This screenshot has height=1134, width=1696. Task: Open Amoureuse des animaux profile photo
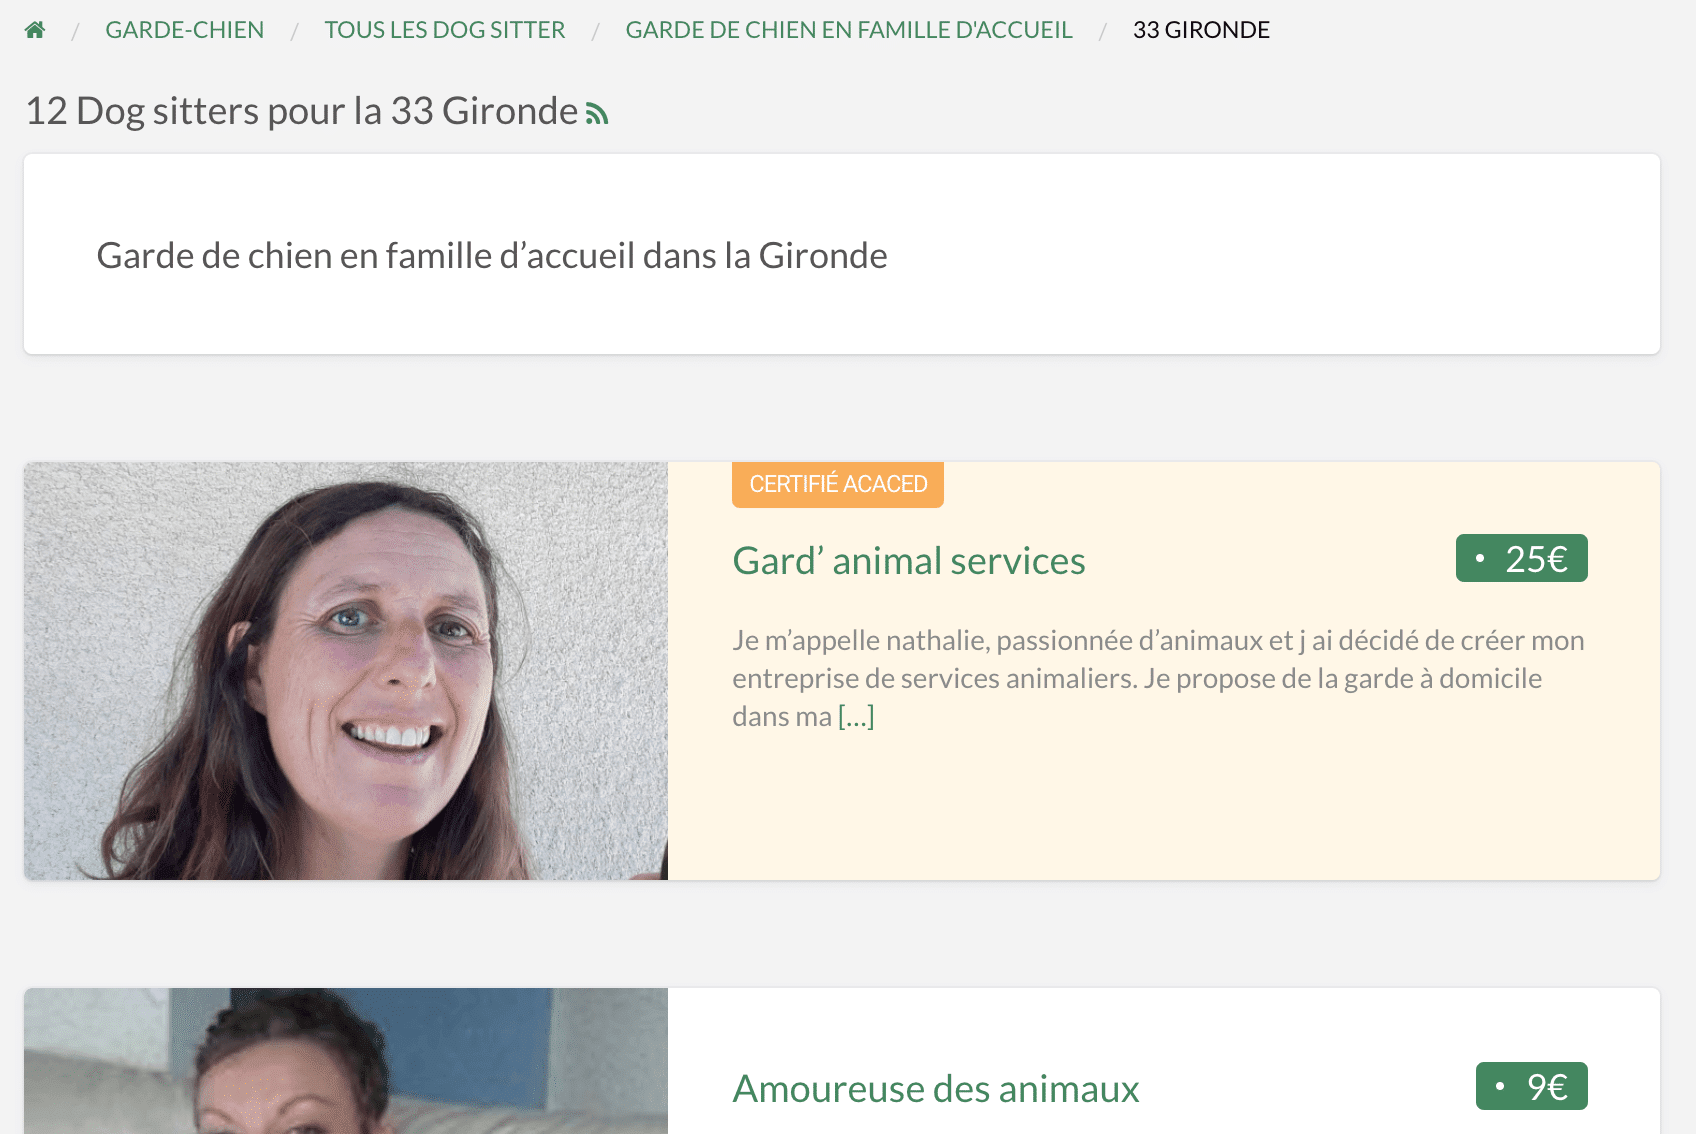tap(346, 1061)
